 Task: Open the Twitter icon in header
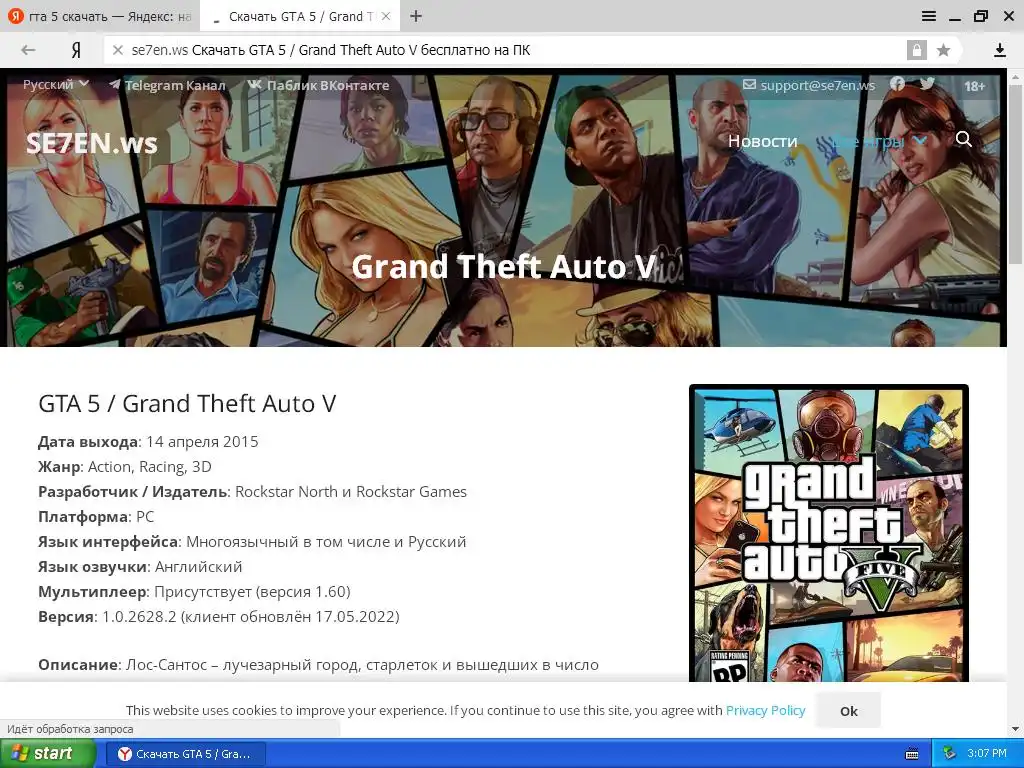tap(927, 84)
